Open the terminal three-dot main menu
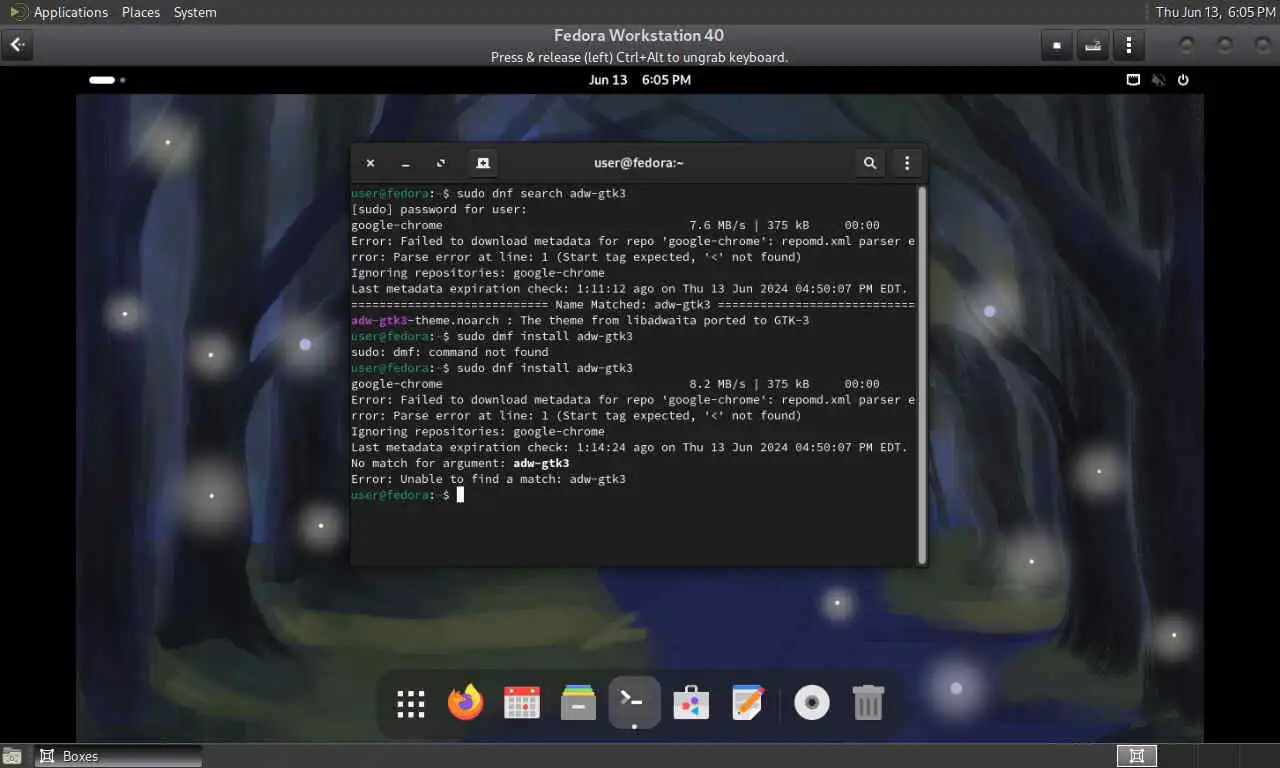Viewport: 1280px width, 768px height. 907,163
